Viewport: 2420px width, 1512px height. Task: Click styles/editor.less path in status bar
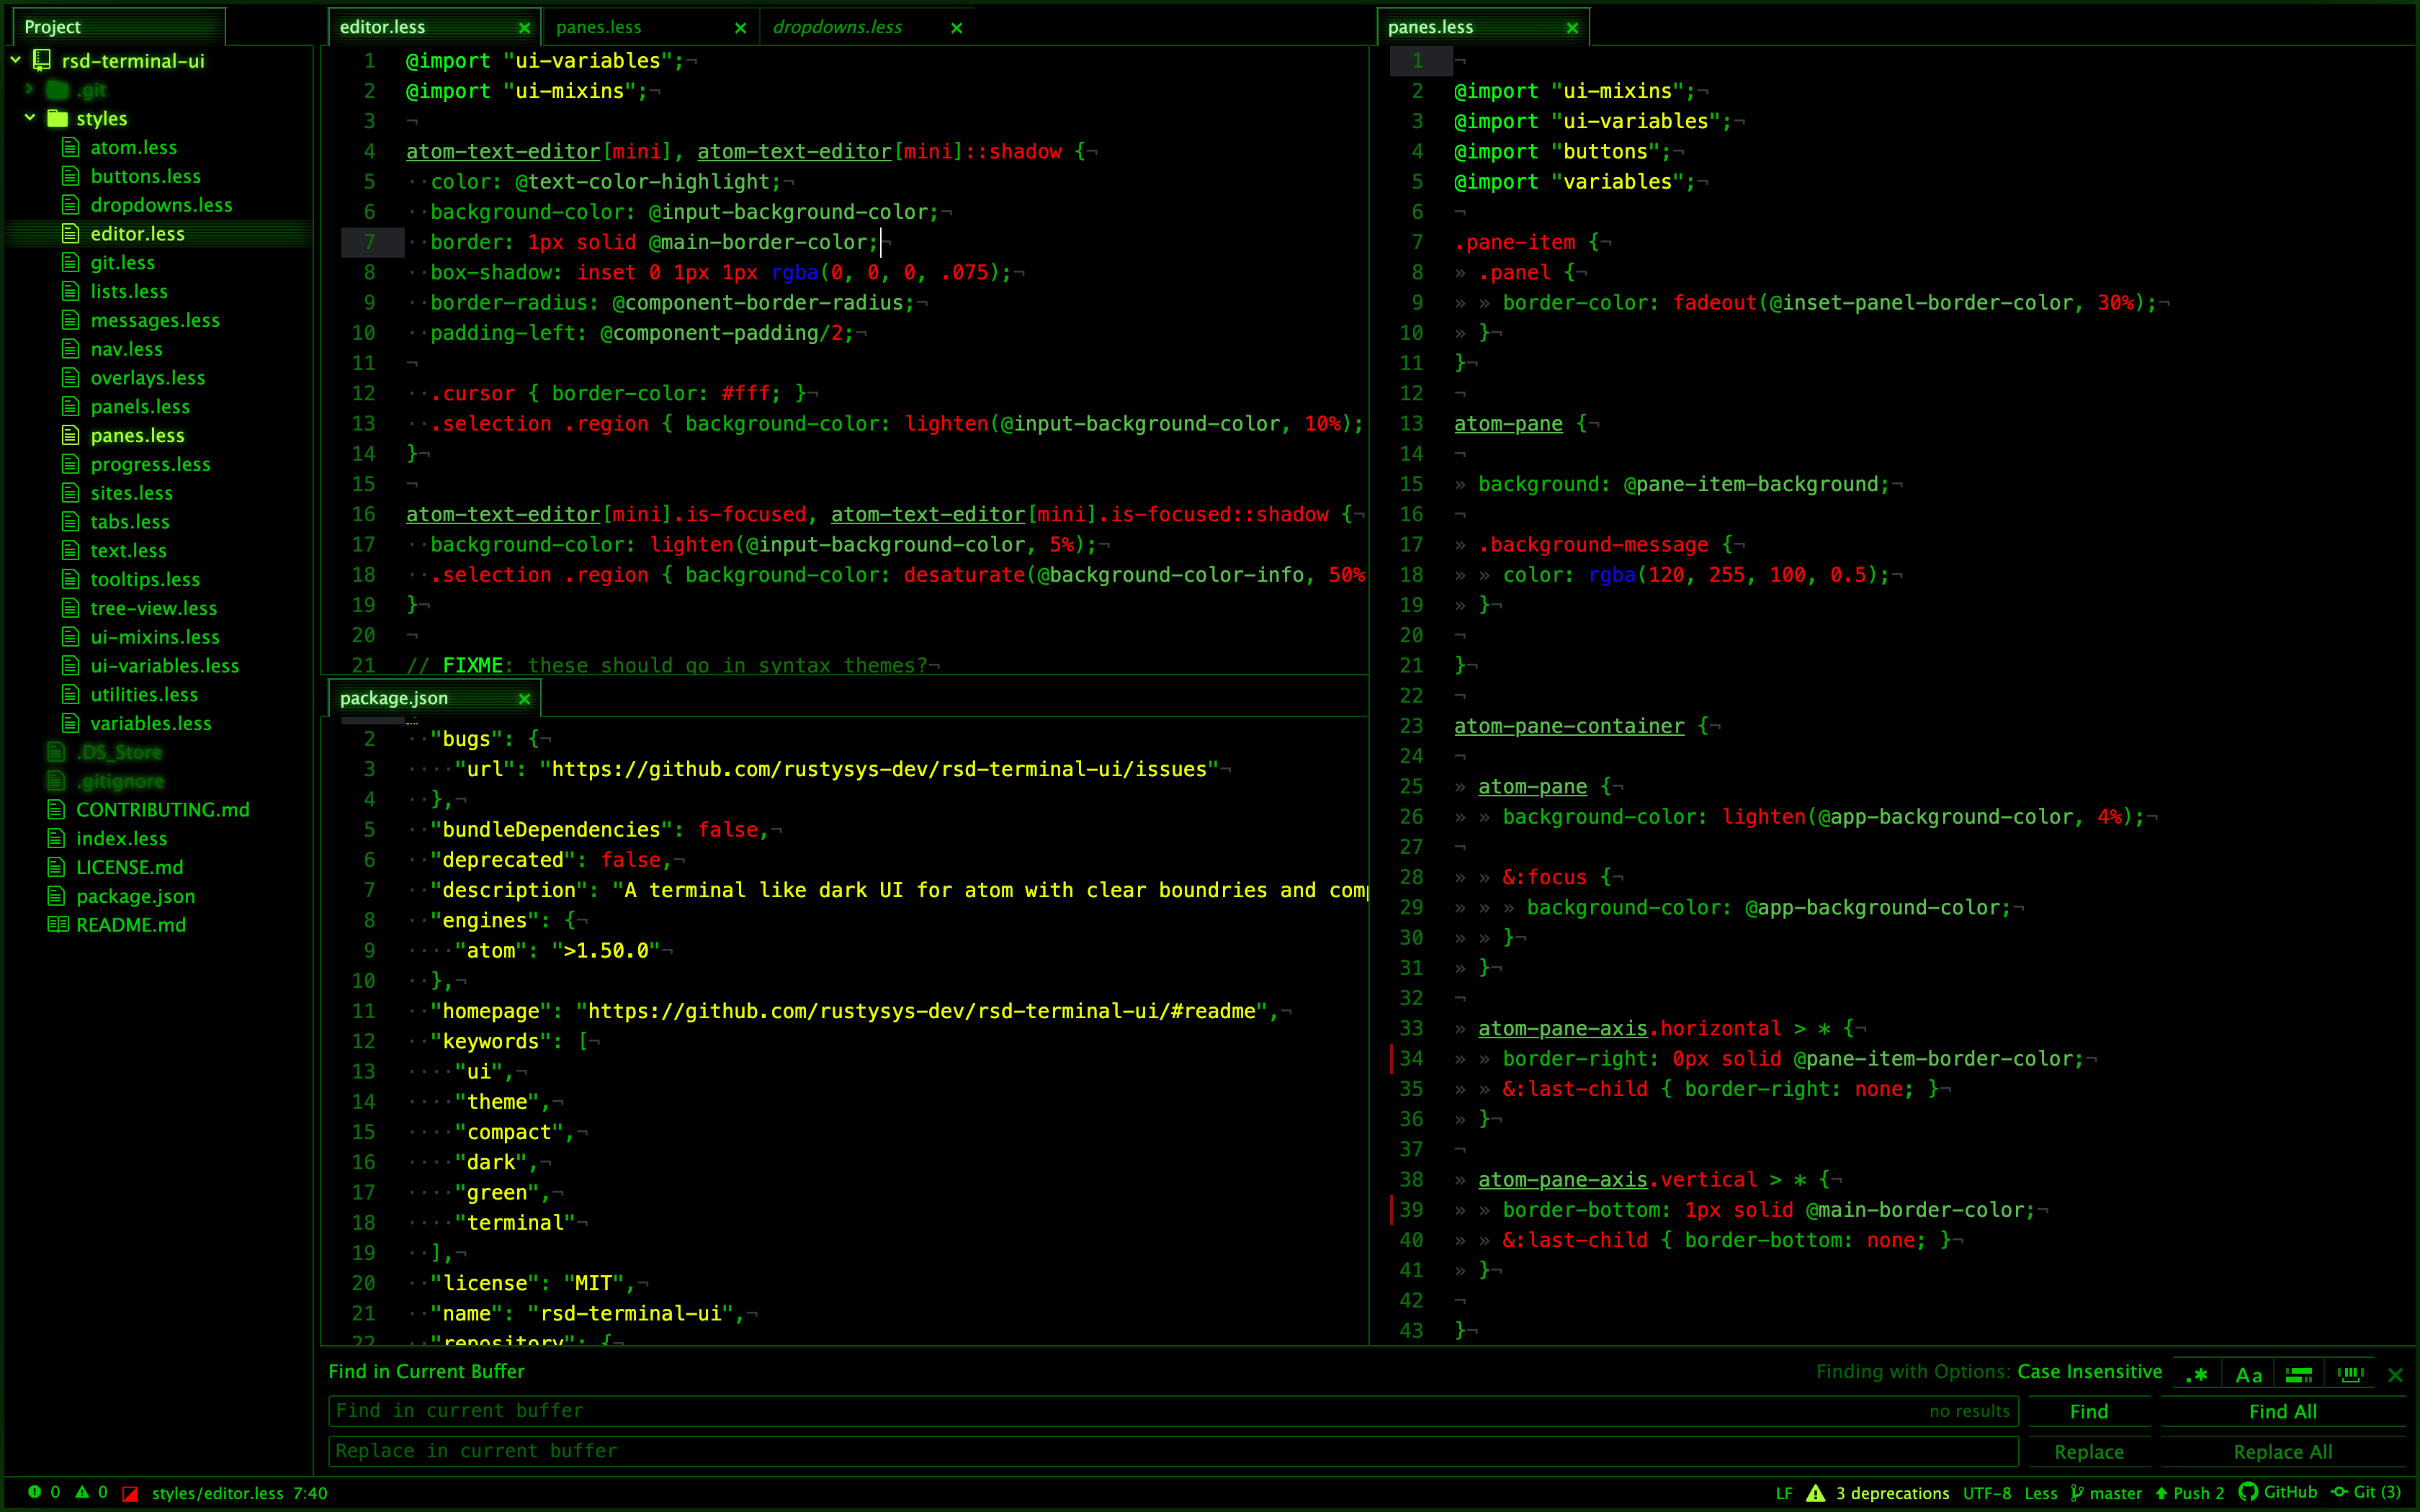(217, 1493)
